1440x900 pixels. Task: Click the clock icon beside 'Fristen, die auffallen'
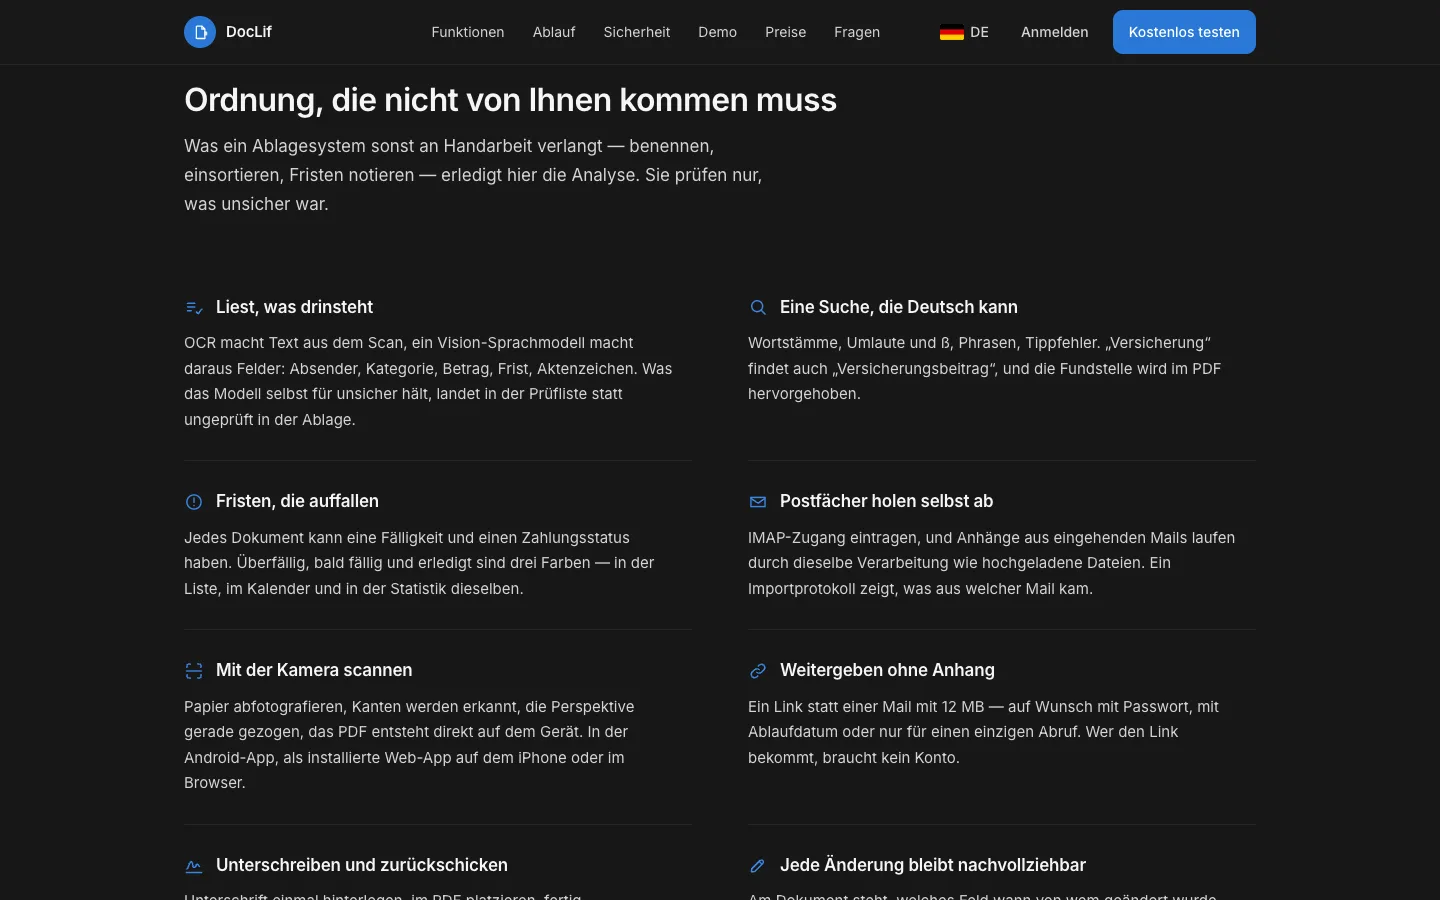click(x=194, y=502)
